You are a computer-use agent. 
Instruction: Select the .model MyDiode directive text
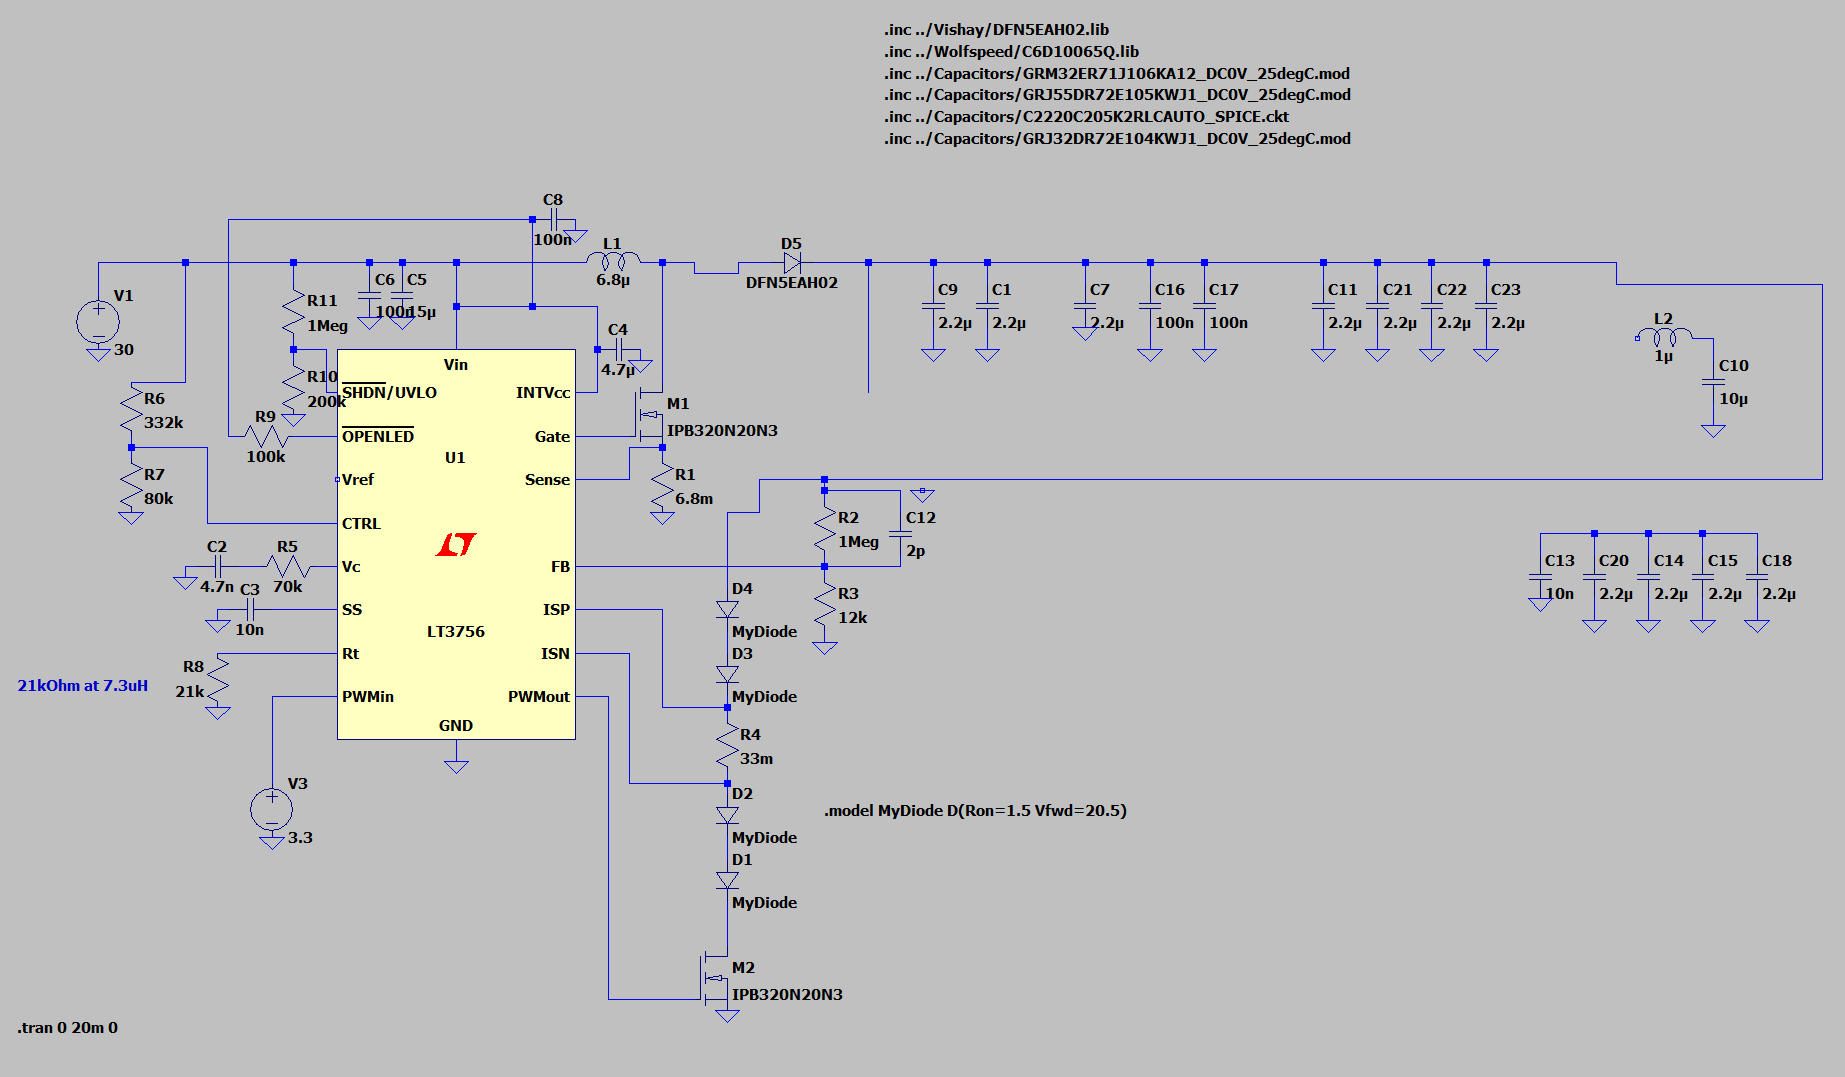click(x=975, y=811)
